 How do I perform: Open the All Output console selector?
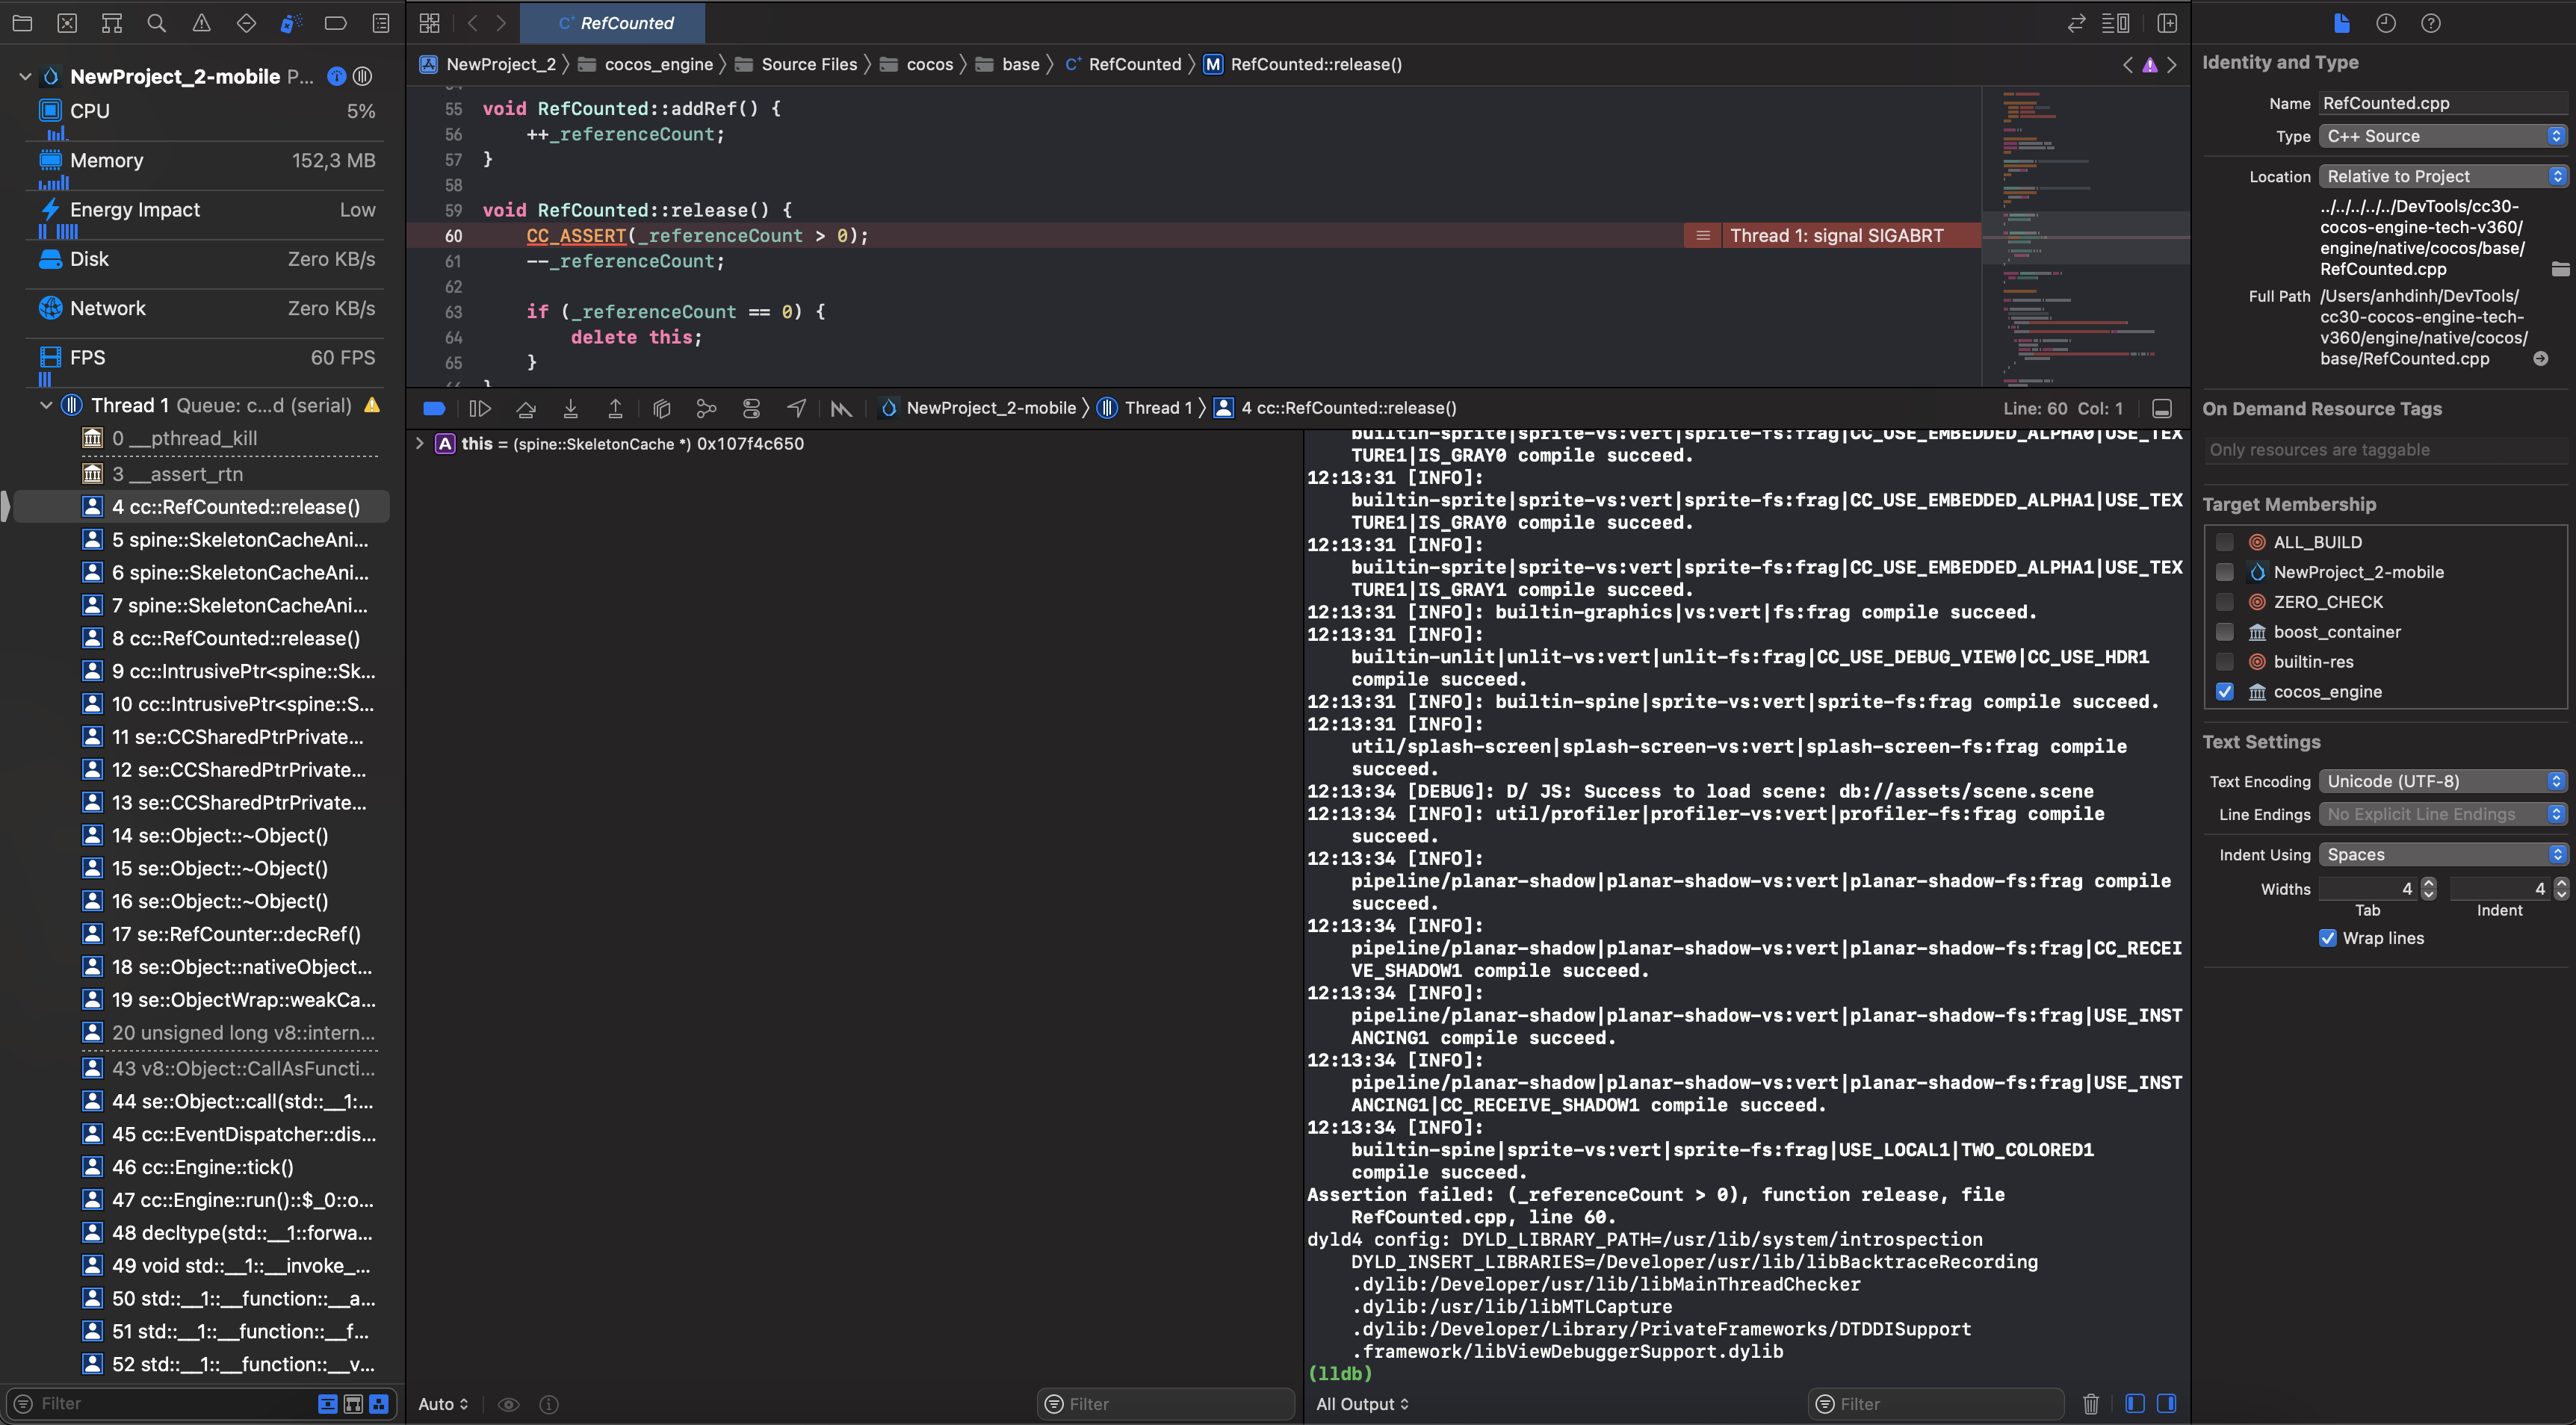coord(1362,1404)
